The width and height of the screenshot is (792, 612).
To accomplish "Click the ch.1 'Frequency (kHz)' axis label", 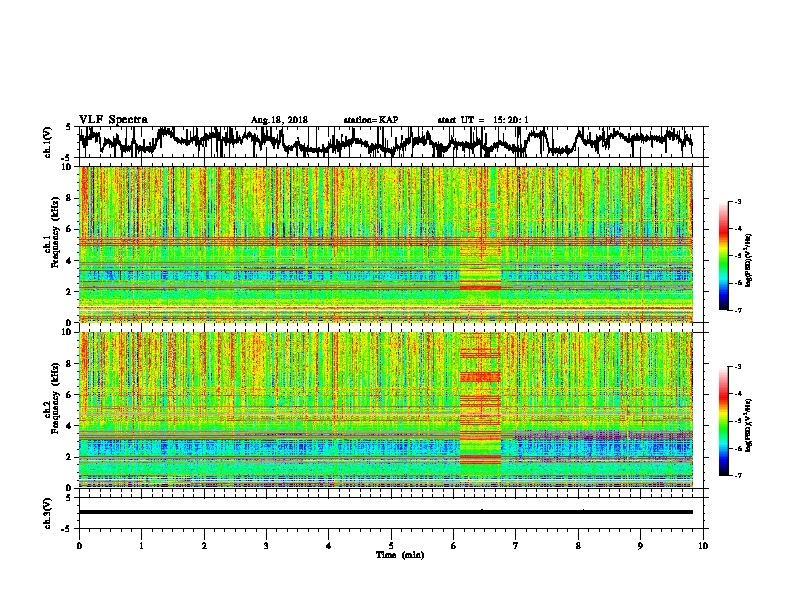I will [x=54, y=232].
